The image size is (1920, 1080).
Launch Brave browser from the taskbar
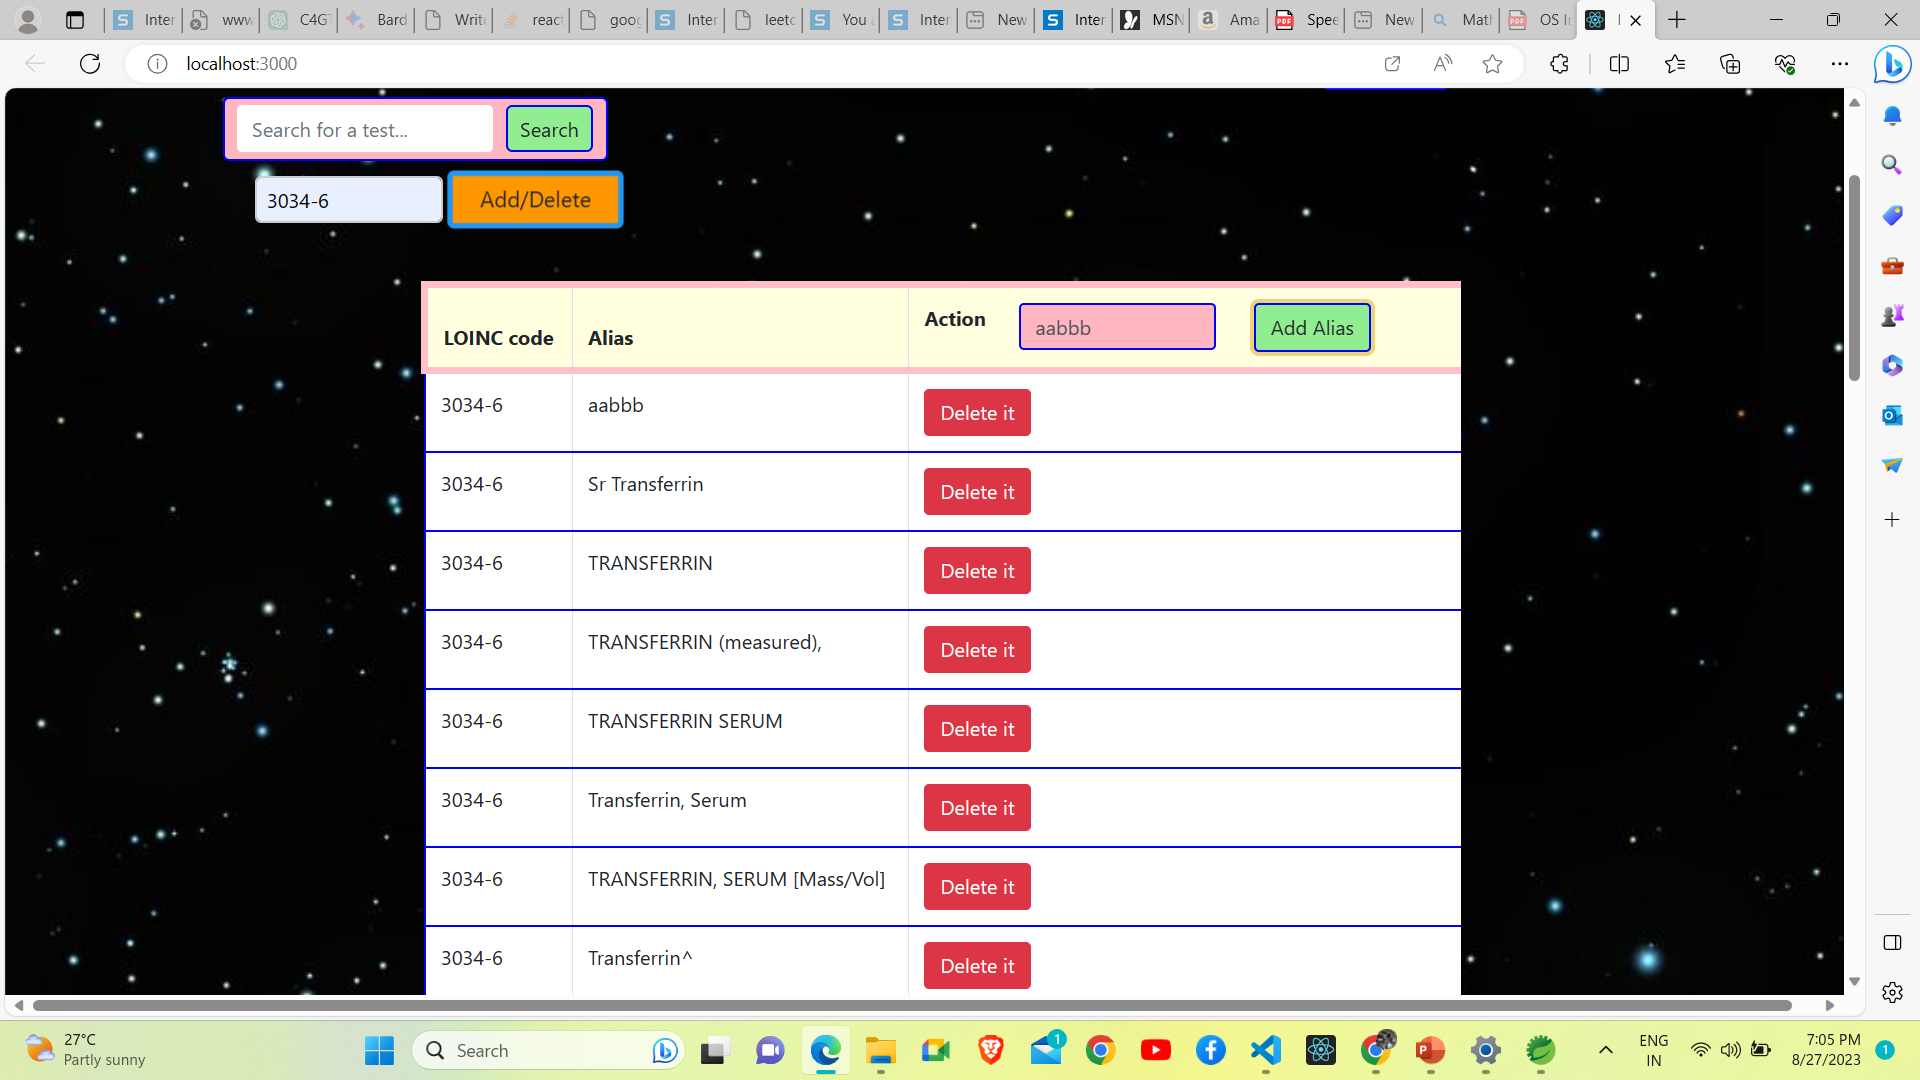click(x=991, y=1050)
